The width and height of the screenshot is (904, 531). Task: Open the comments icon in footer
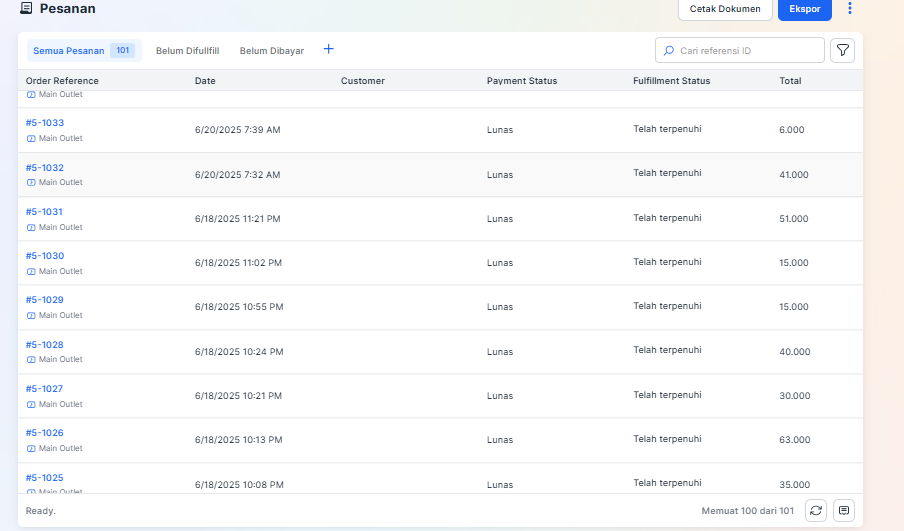844,510
